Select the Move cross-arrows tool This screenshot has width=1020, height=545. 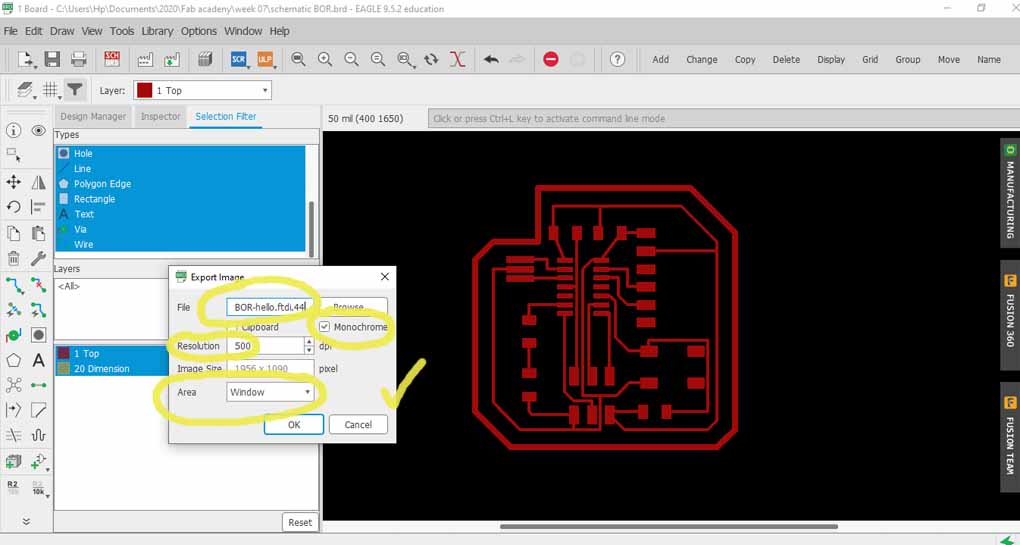[x=13, y=181]
